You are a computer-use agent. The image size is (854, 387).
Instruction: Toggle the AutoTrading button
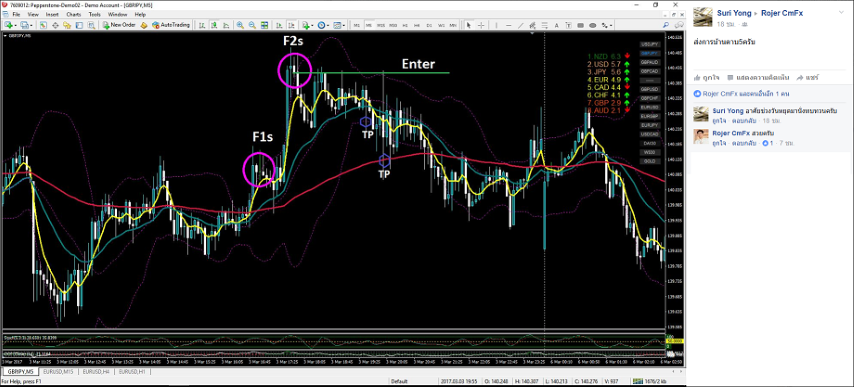(171, 25)
